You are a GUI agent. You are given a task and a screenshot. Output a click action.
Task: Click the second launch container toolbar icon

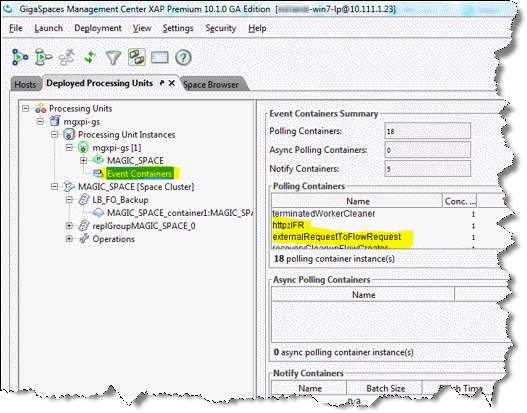[x=43, y=57]
